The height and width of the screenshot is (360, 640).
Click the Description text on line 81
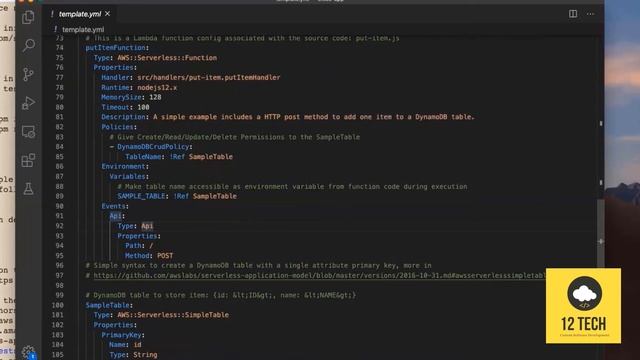pyautogui.click(x=314, y=117)
